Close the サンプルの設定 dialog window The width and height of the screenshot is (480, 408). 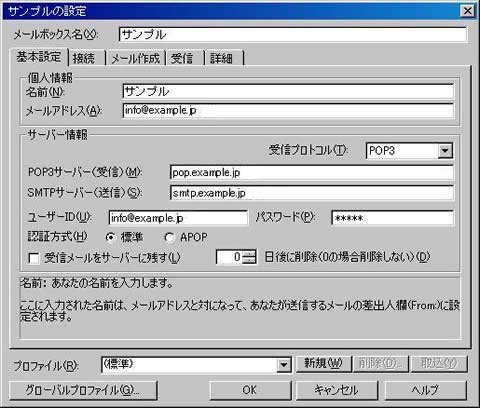coord(468,11)
